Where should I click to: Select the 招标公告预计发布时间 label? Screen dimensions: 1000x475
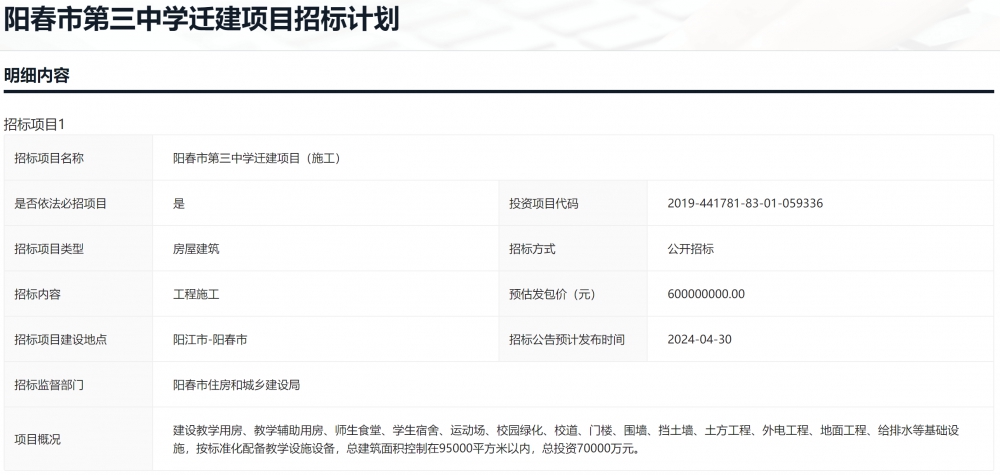pos(566,340)
